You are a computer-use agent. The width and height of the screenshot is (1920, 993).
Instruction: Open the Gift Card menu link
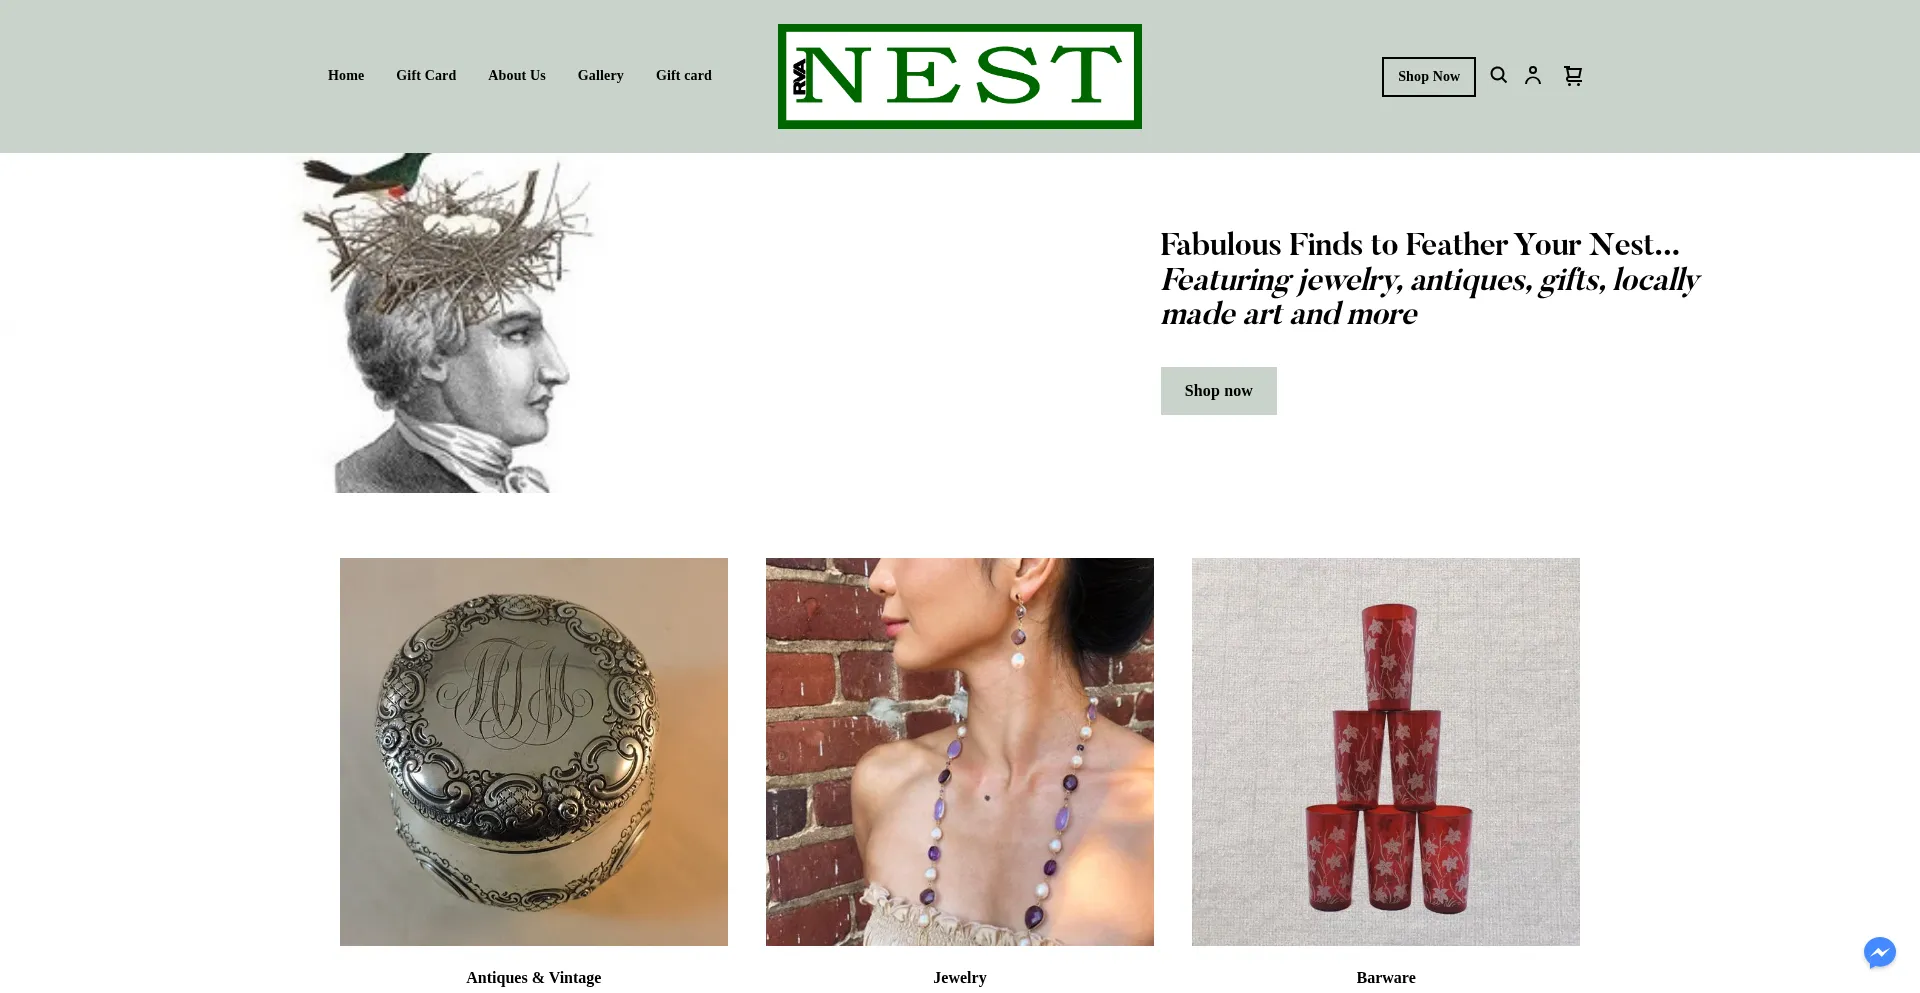(x=426, y=75)
